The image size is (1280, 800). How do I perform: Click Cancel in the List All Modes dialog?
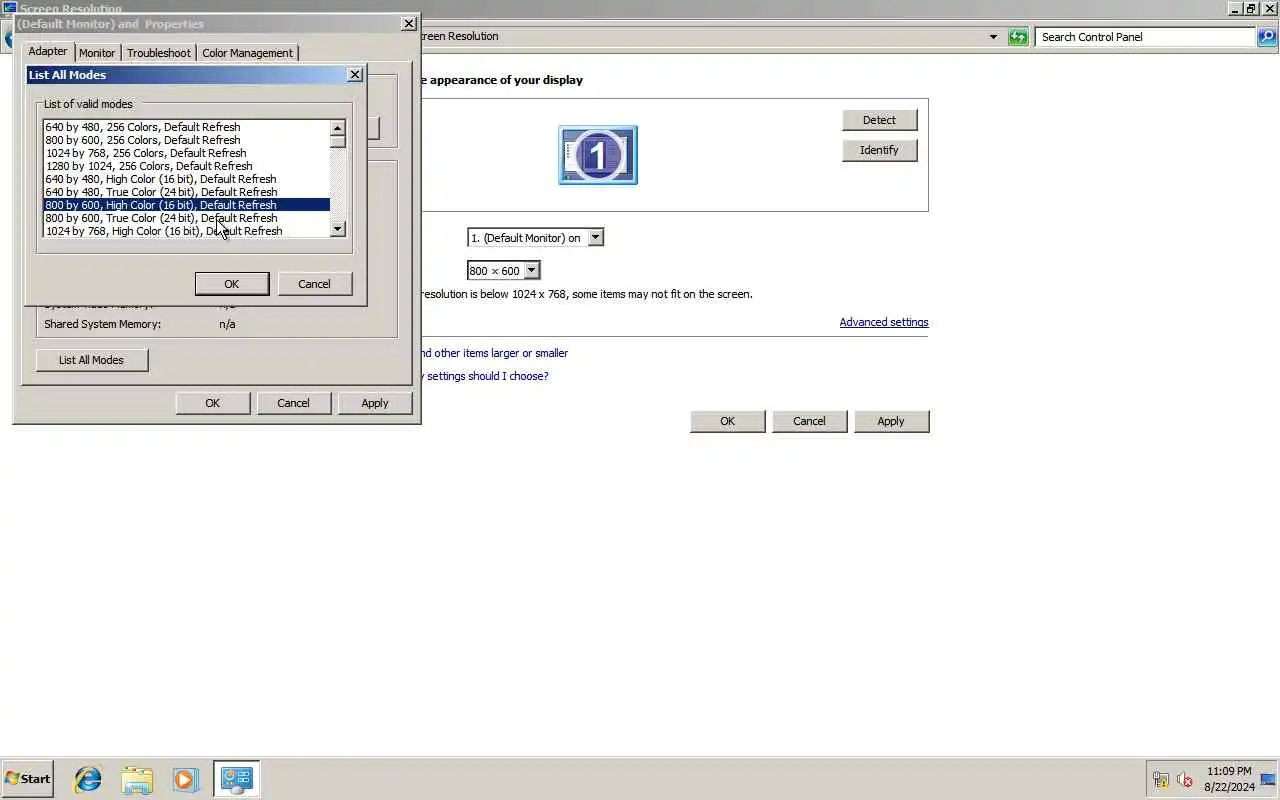pos(314,284)
